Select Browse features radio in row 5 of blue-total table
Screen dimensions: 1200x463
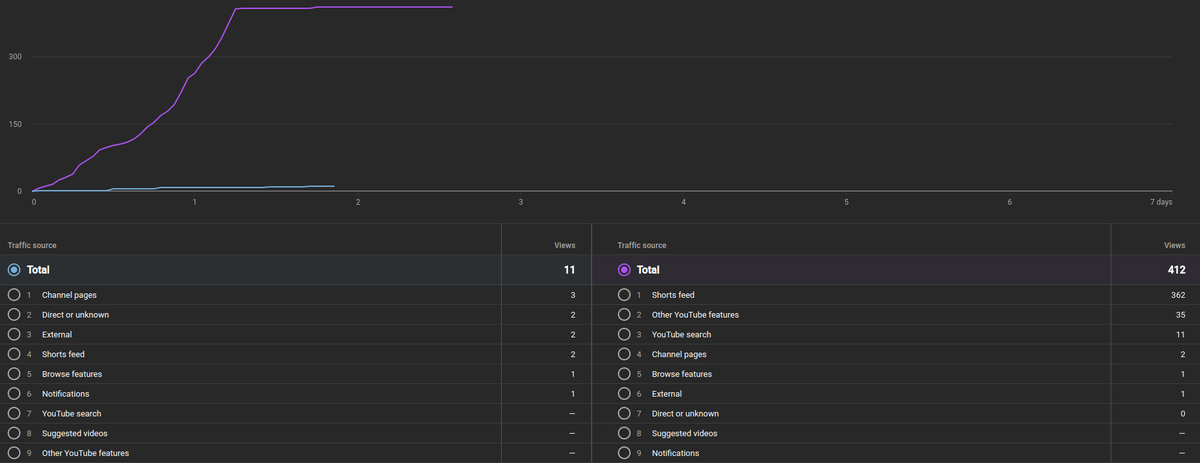pyautogui.click(x=14, y=374)
